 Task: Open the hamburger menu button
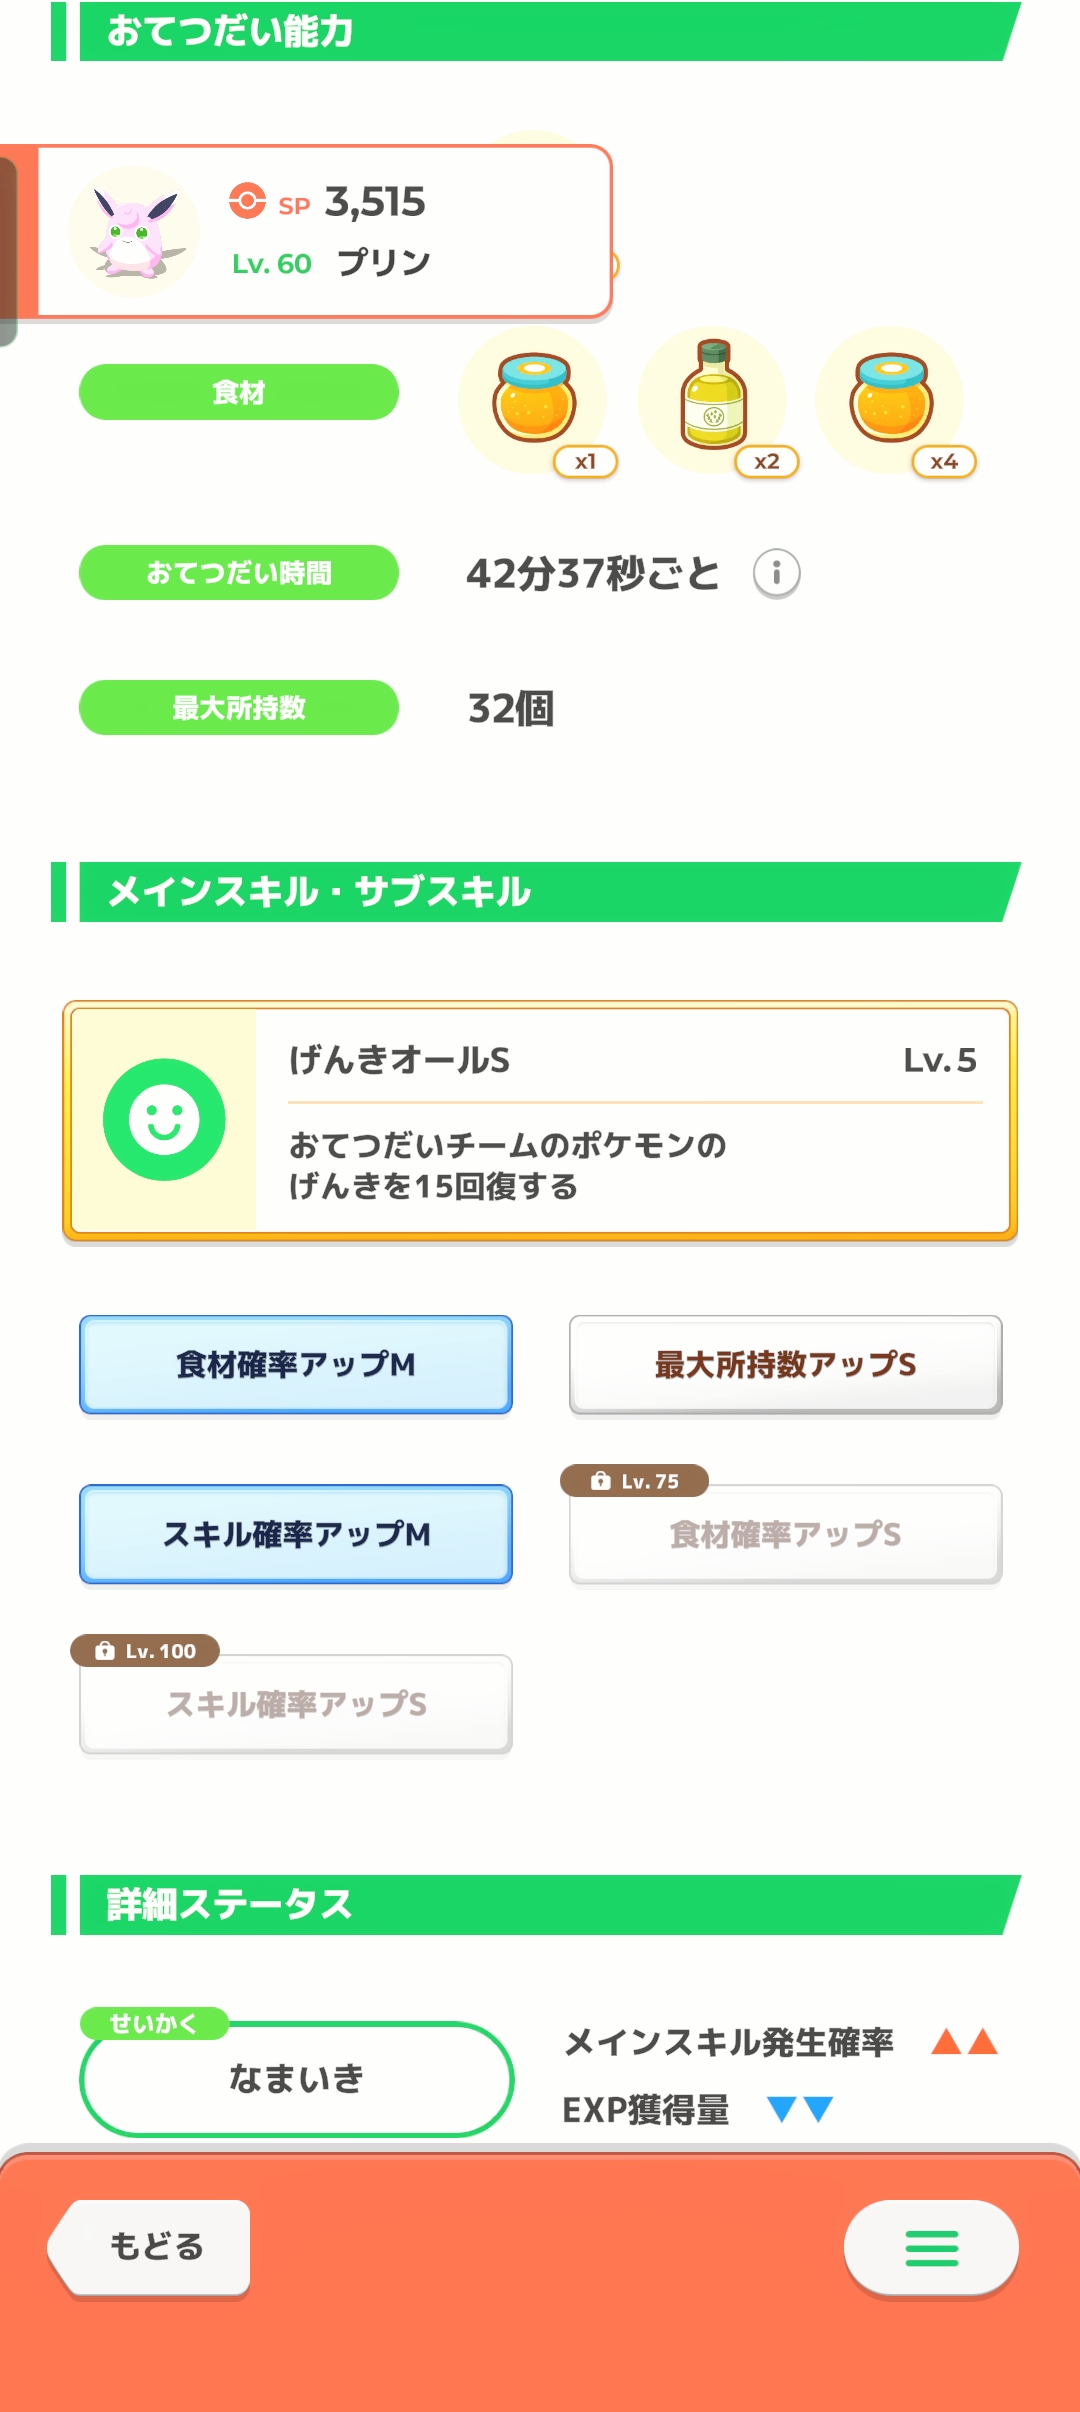tap(931, 2247)
